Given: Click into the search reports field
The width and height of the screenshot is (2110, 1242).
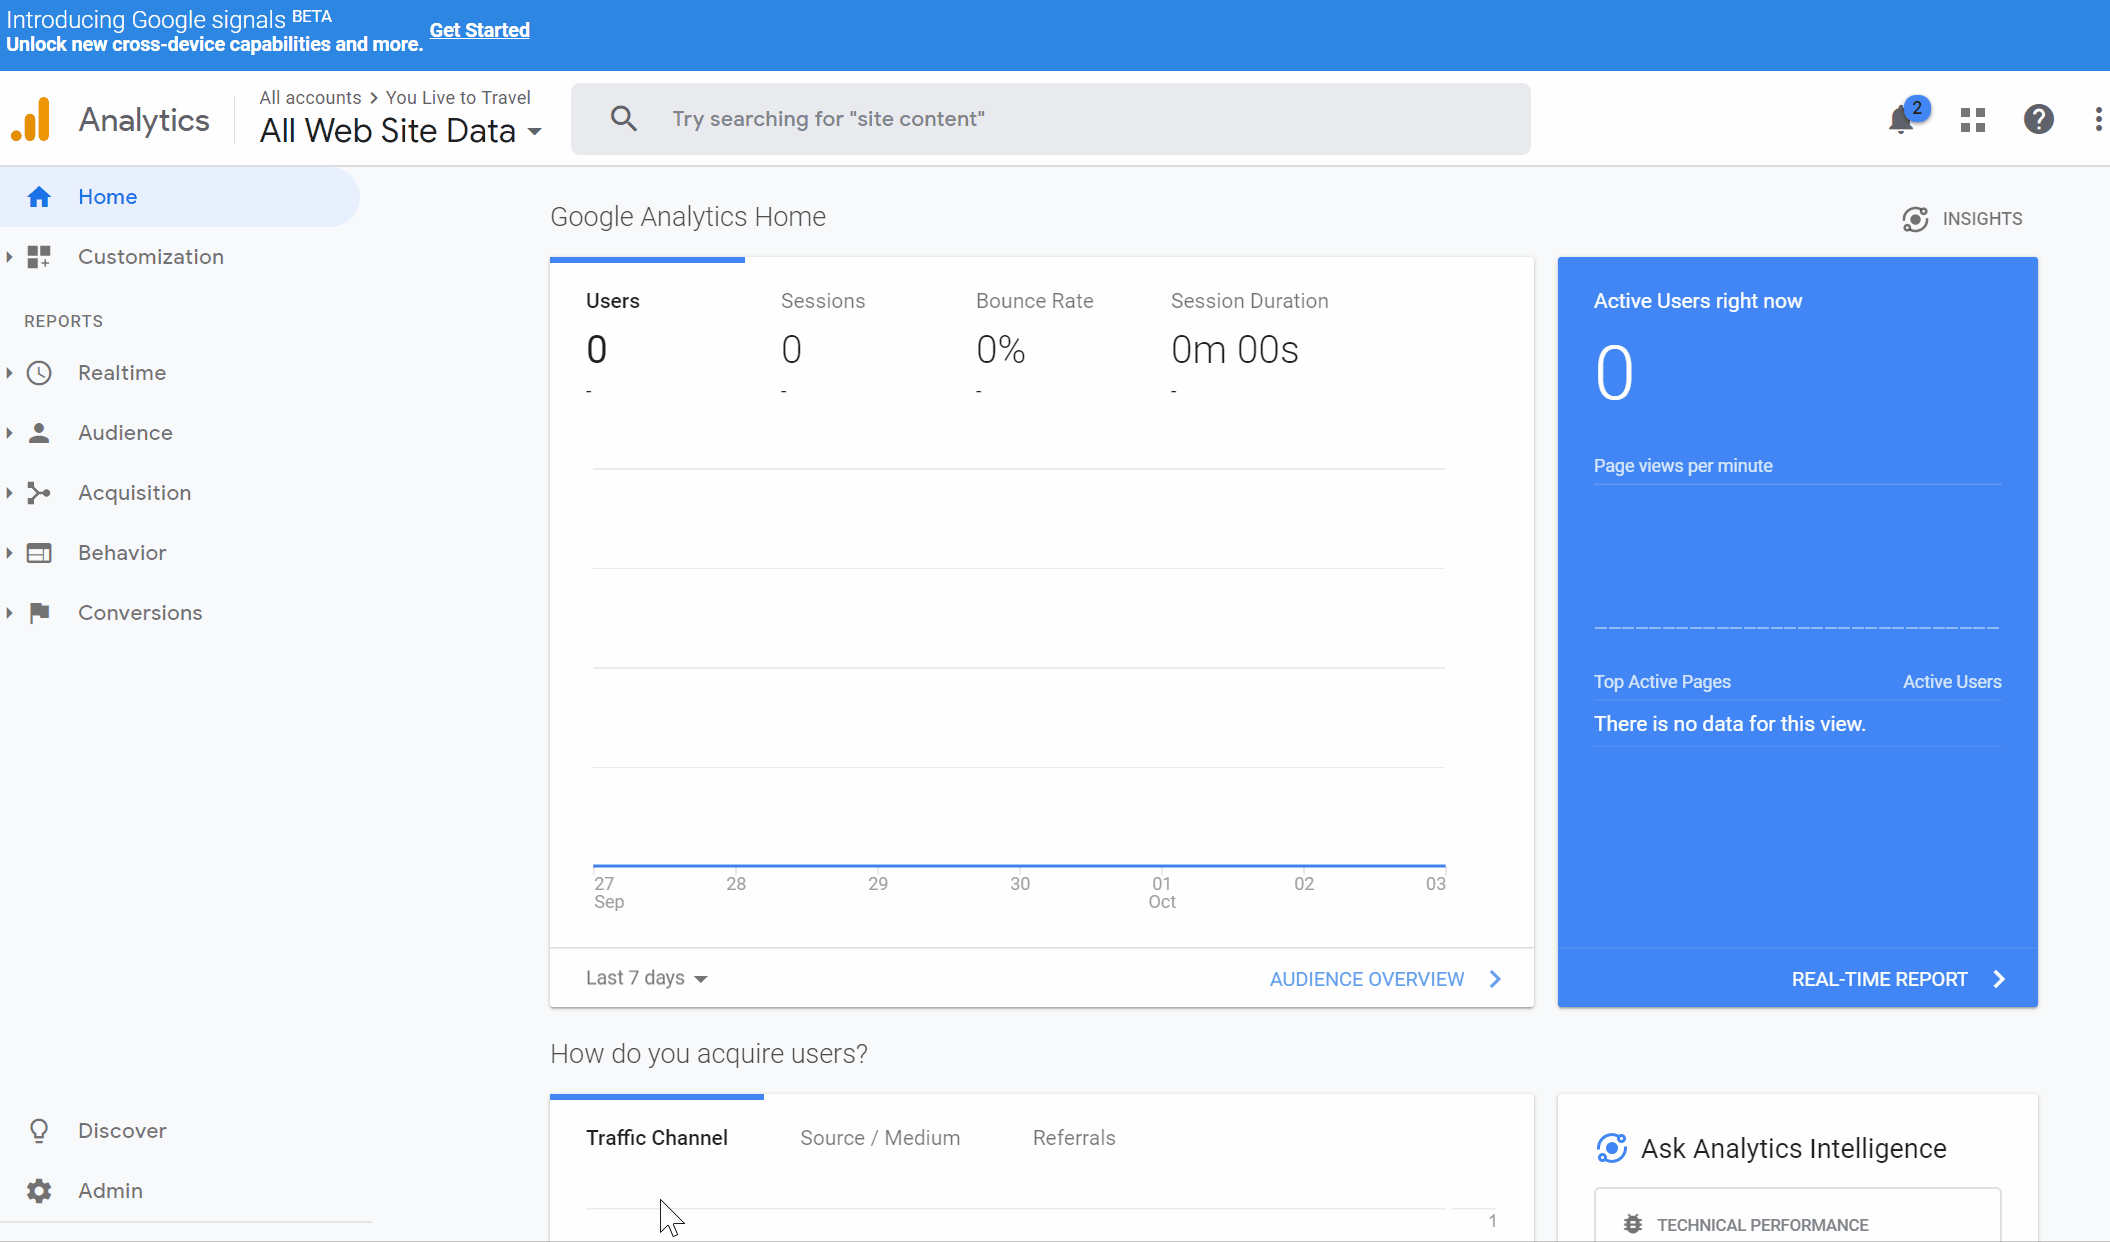Looking at the screenshot, I should (x=1050, y=119).
